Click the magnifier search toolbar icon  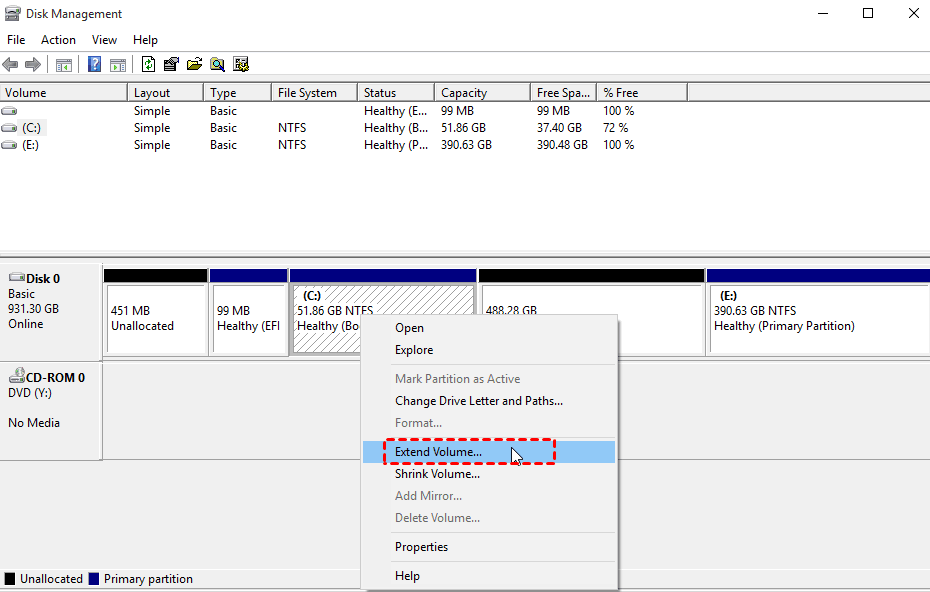pos(217,64)
